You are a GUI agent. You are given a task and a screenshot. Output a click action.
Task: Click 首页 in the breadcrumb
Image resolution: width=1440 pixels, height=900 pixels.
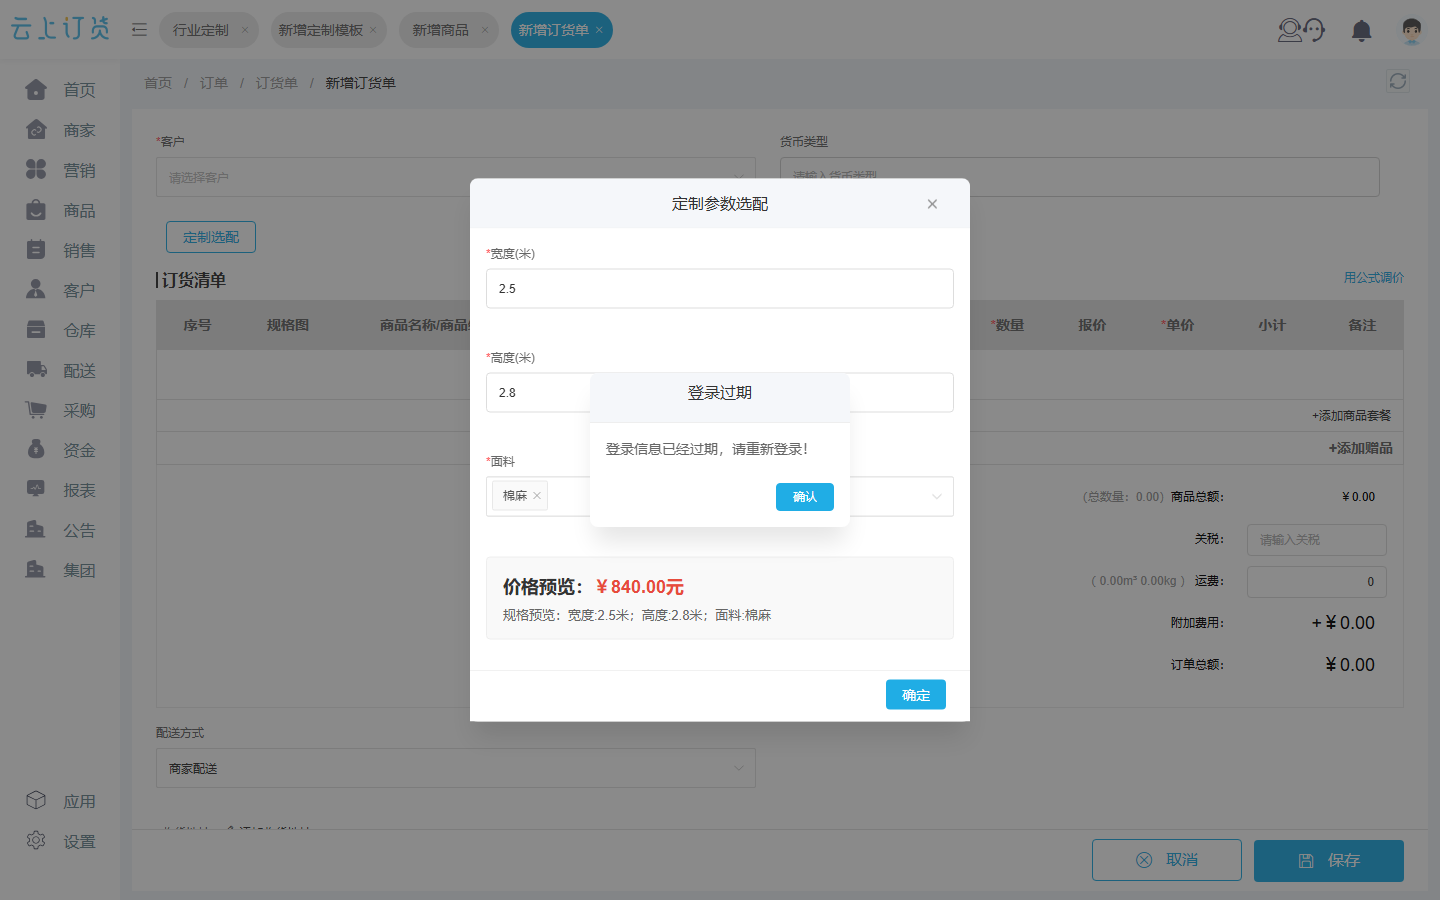[158, 83]
